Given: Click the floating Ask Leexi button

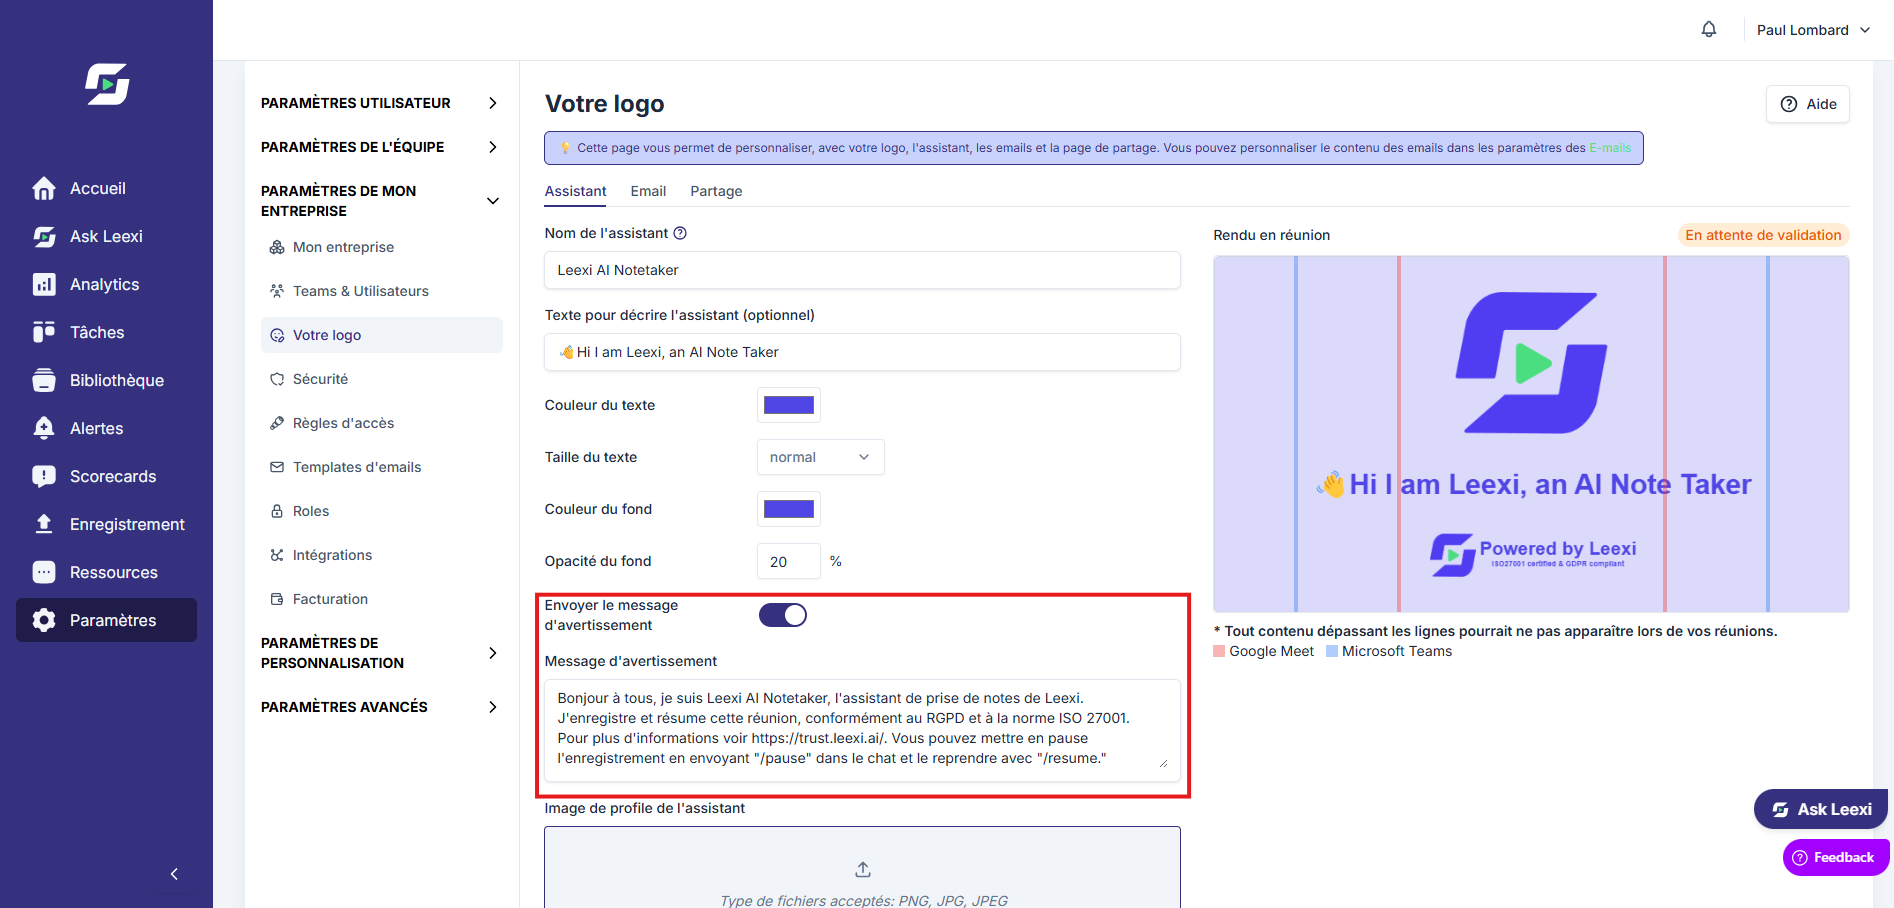Looking at the screenshot, I should [1821, 809].
